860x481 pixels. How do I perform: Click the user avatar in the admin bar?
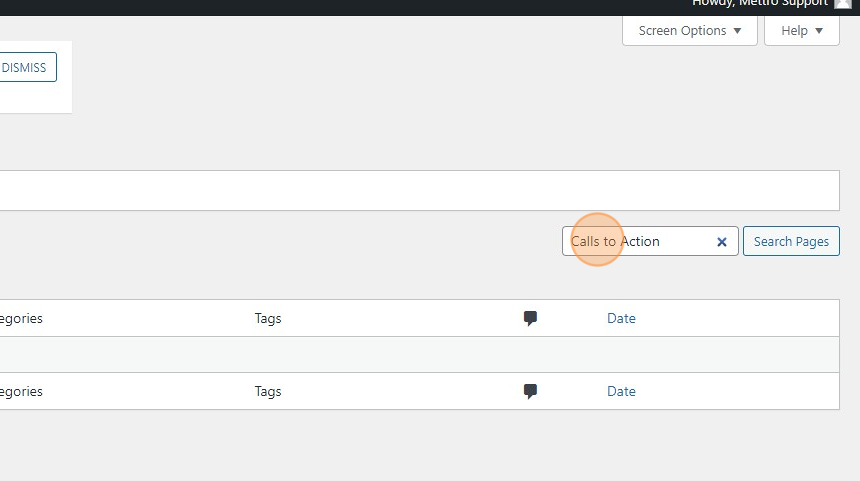coord(842,4)
